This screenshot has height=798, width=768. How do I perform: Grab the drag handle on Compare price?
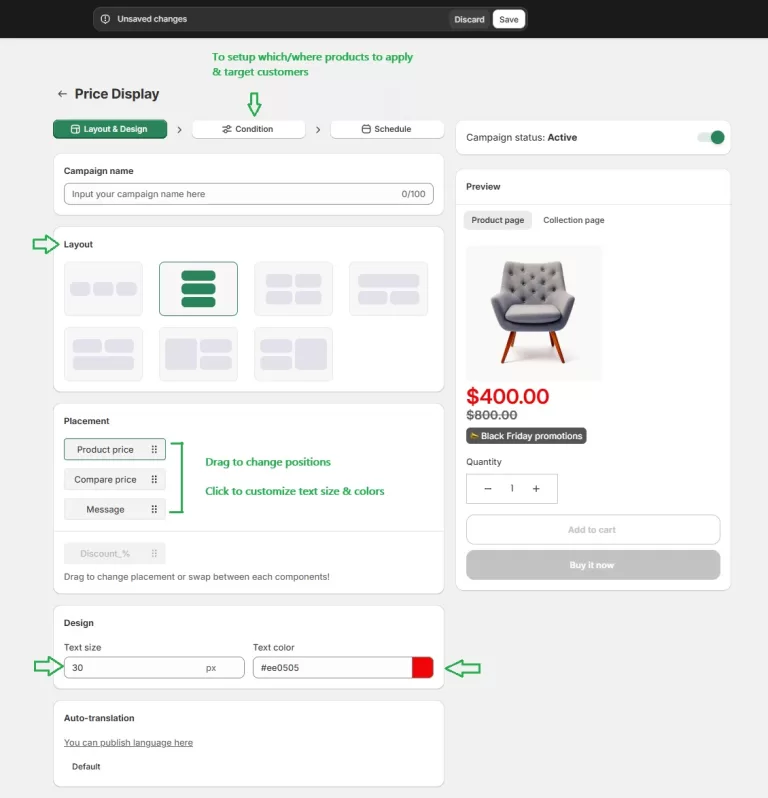tap(154, 479)
